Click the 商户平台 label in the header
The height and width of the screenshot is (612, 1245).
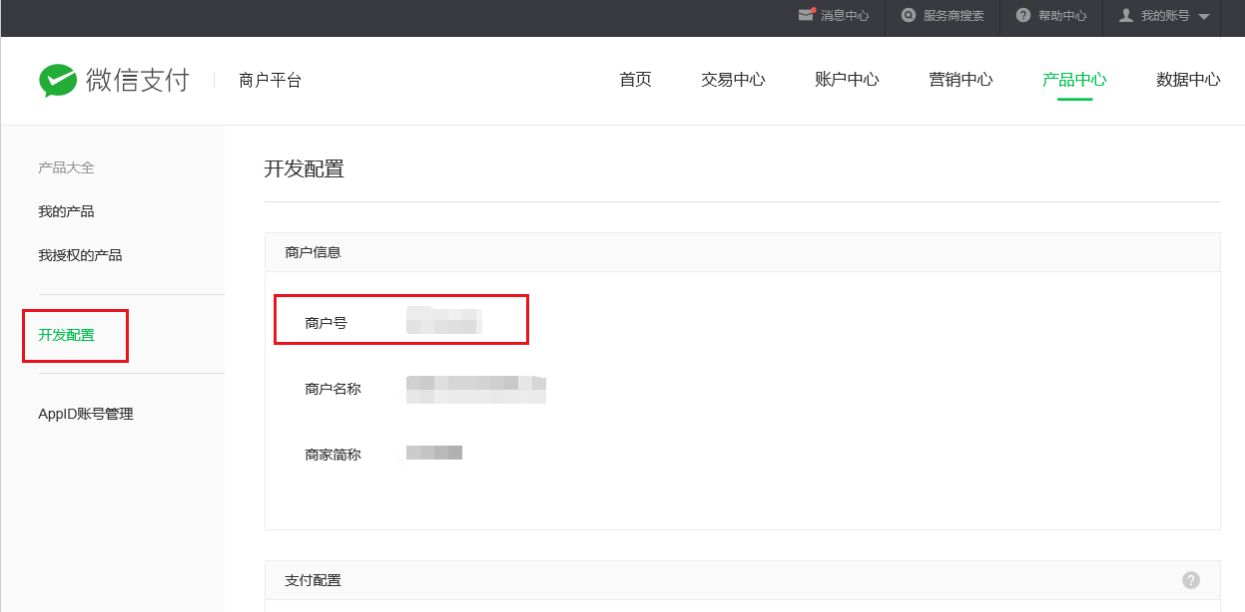coord(270,81)
